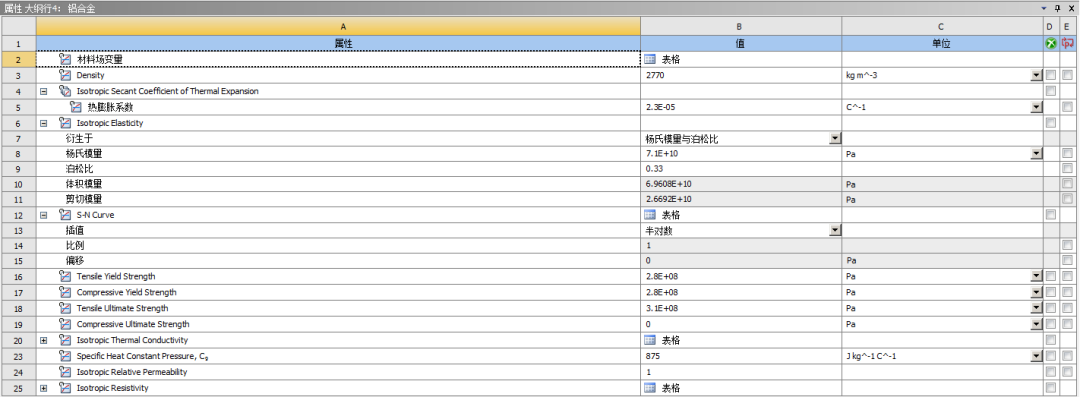Click the Compressive Yield Strength property icon
1080x397 pixels.
(65, 292)
